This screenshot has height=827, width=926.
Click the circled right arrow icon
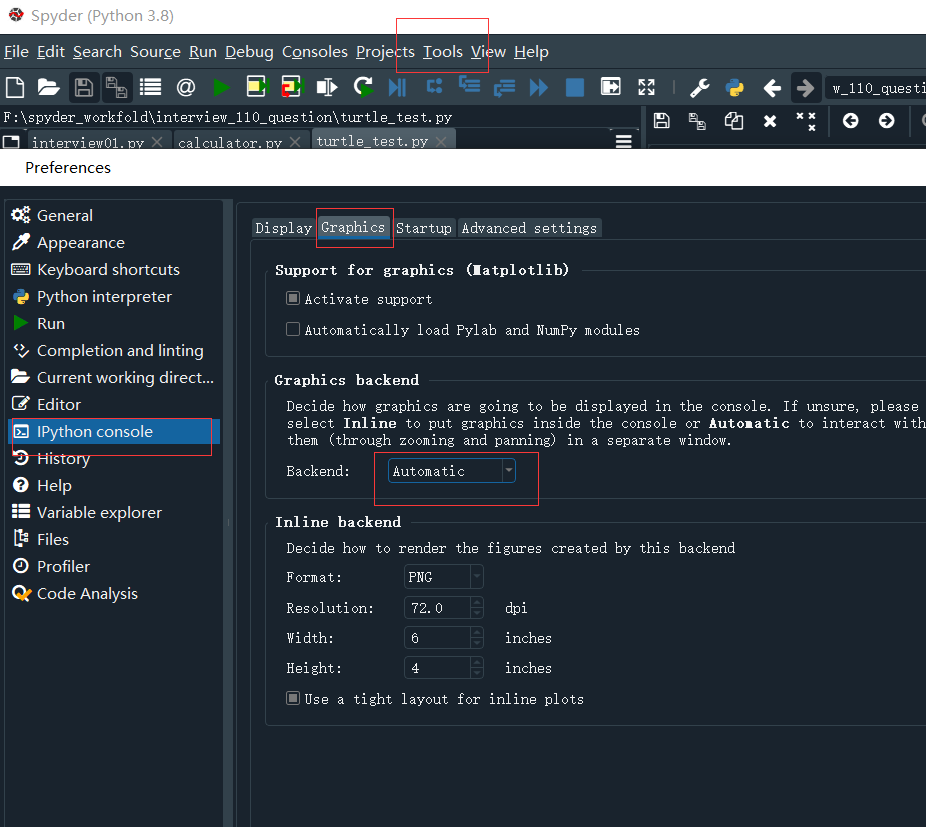886,121
